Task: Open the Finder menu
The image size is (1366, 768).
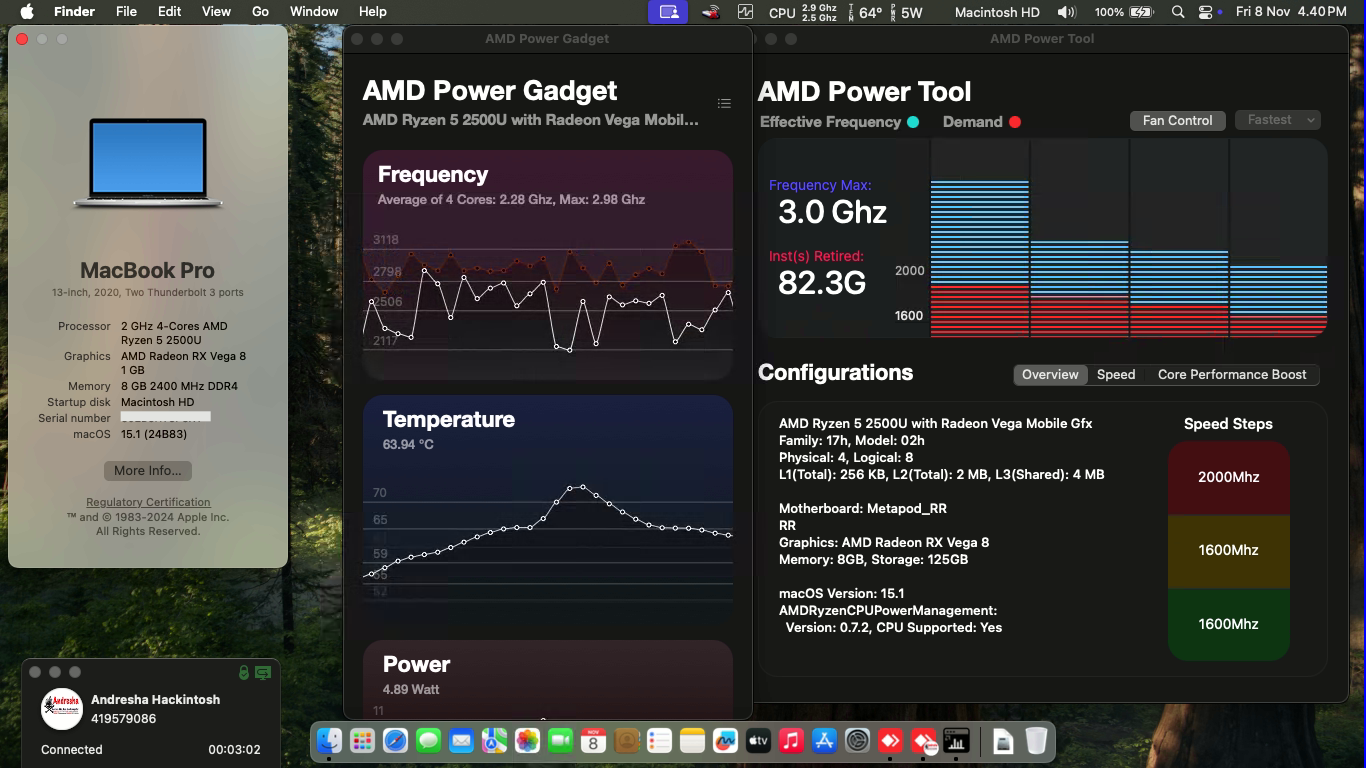Action: pos(74,12)
